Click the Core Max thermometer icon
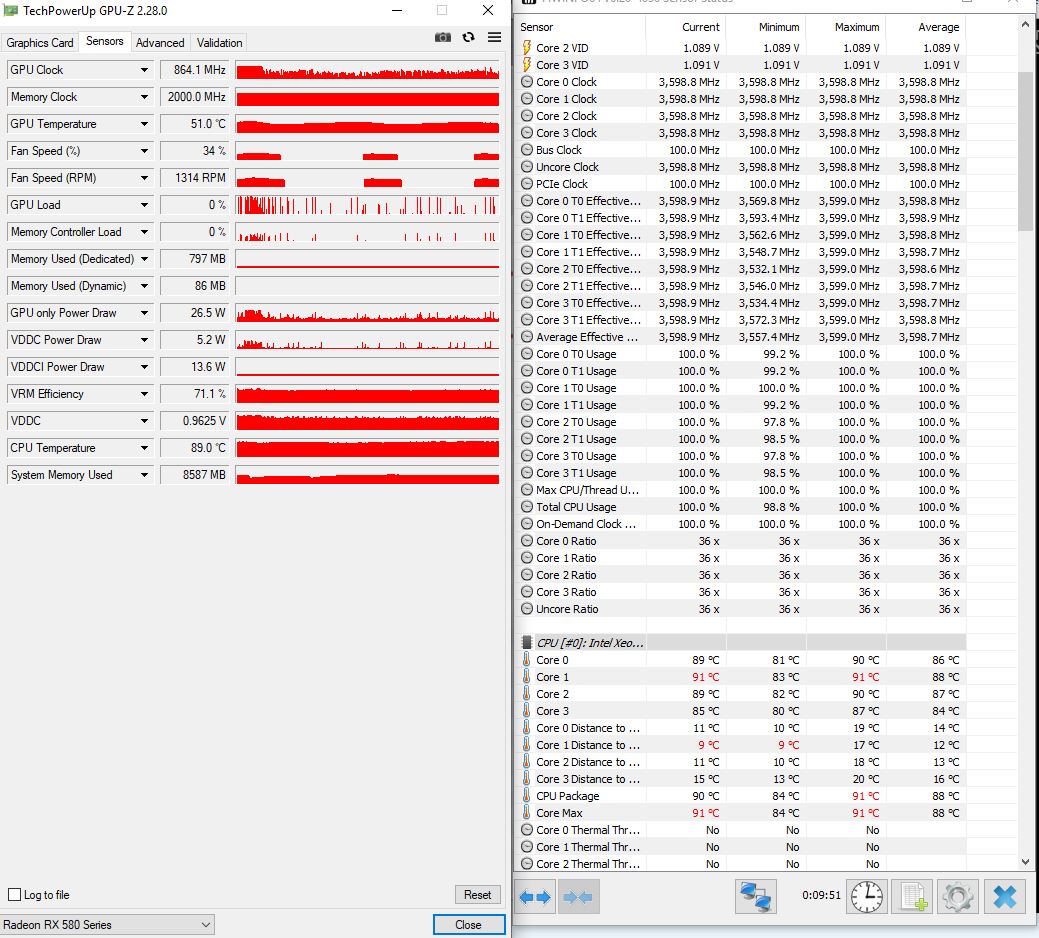 point(527,813)
